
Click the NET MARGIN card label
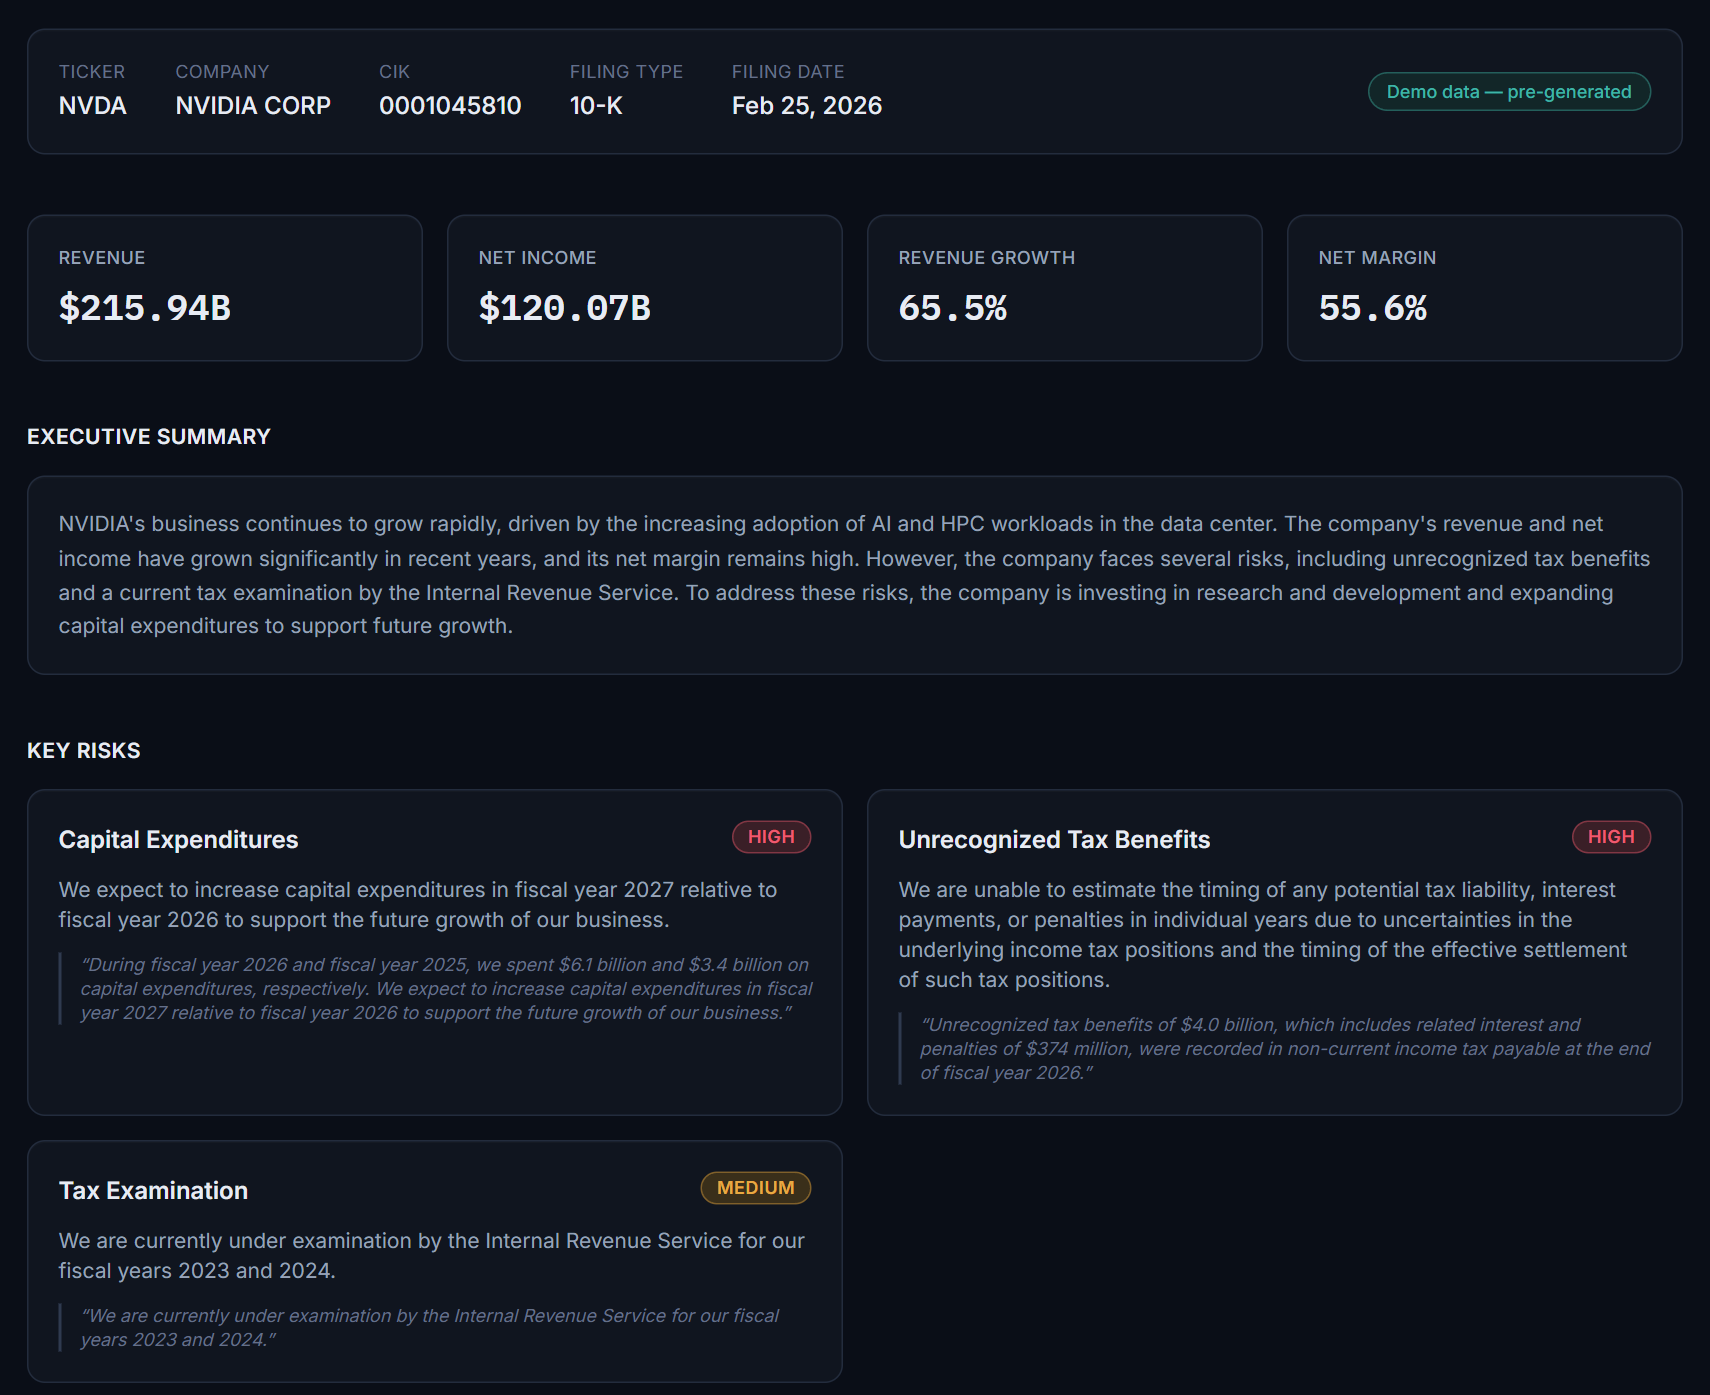pyautogui.click(x=1377, y=258)
